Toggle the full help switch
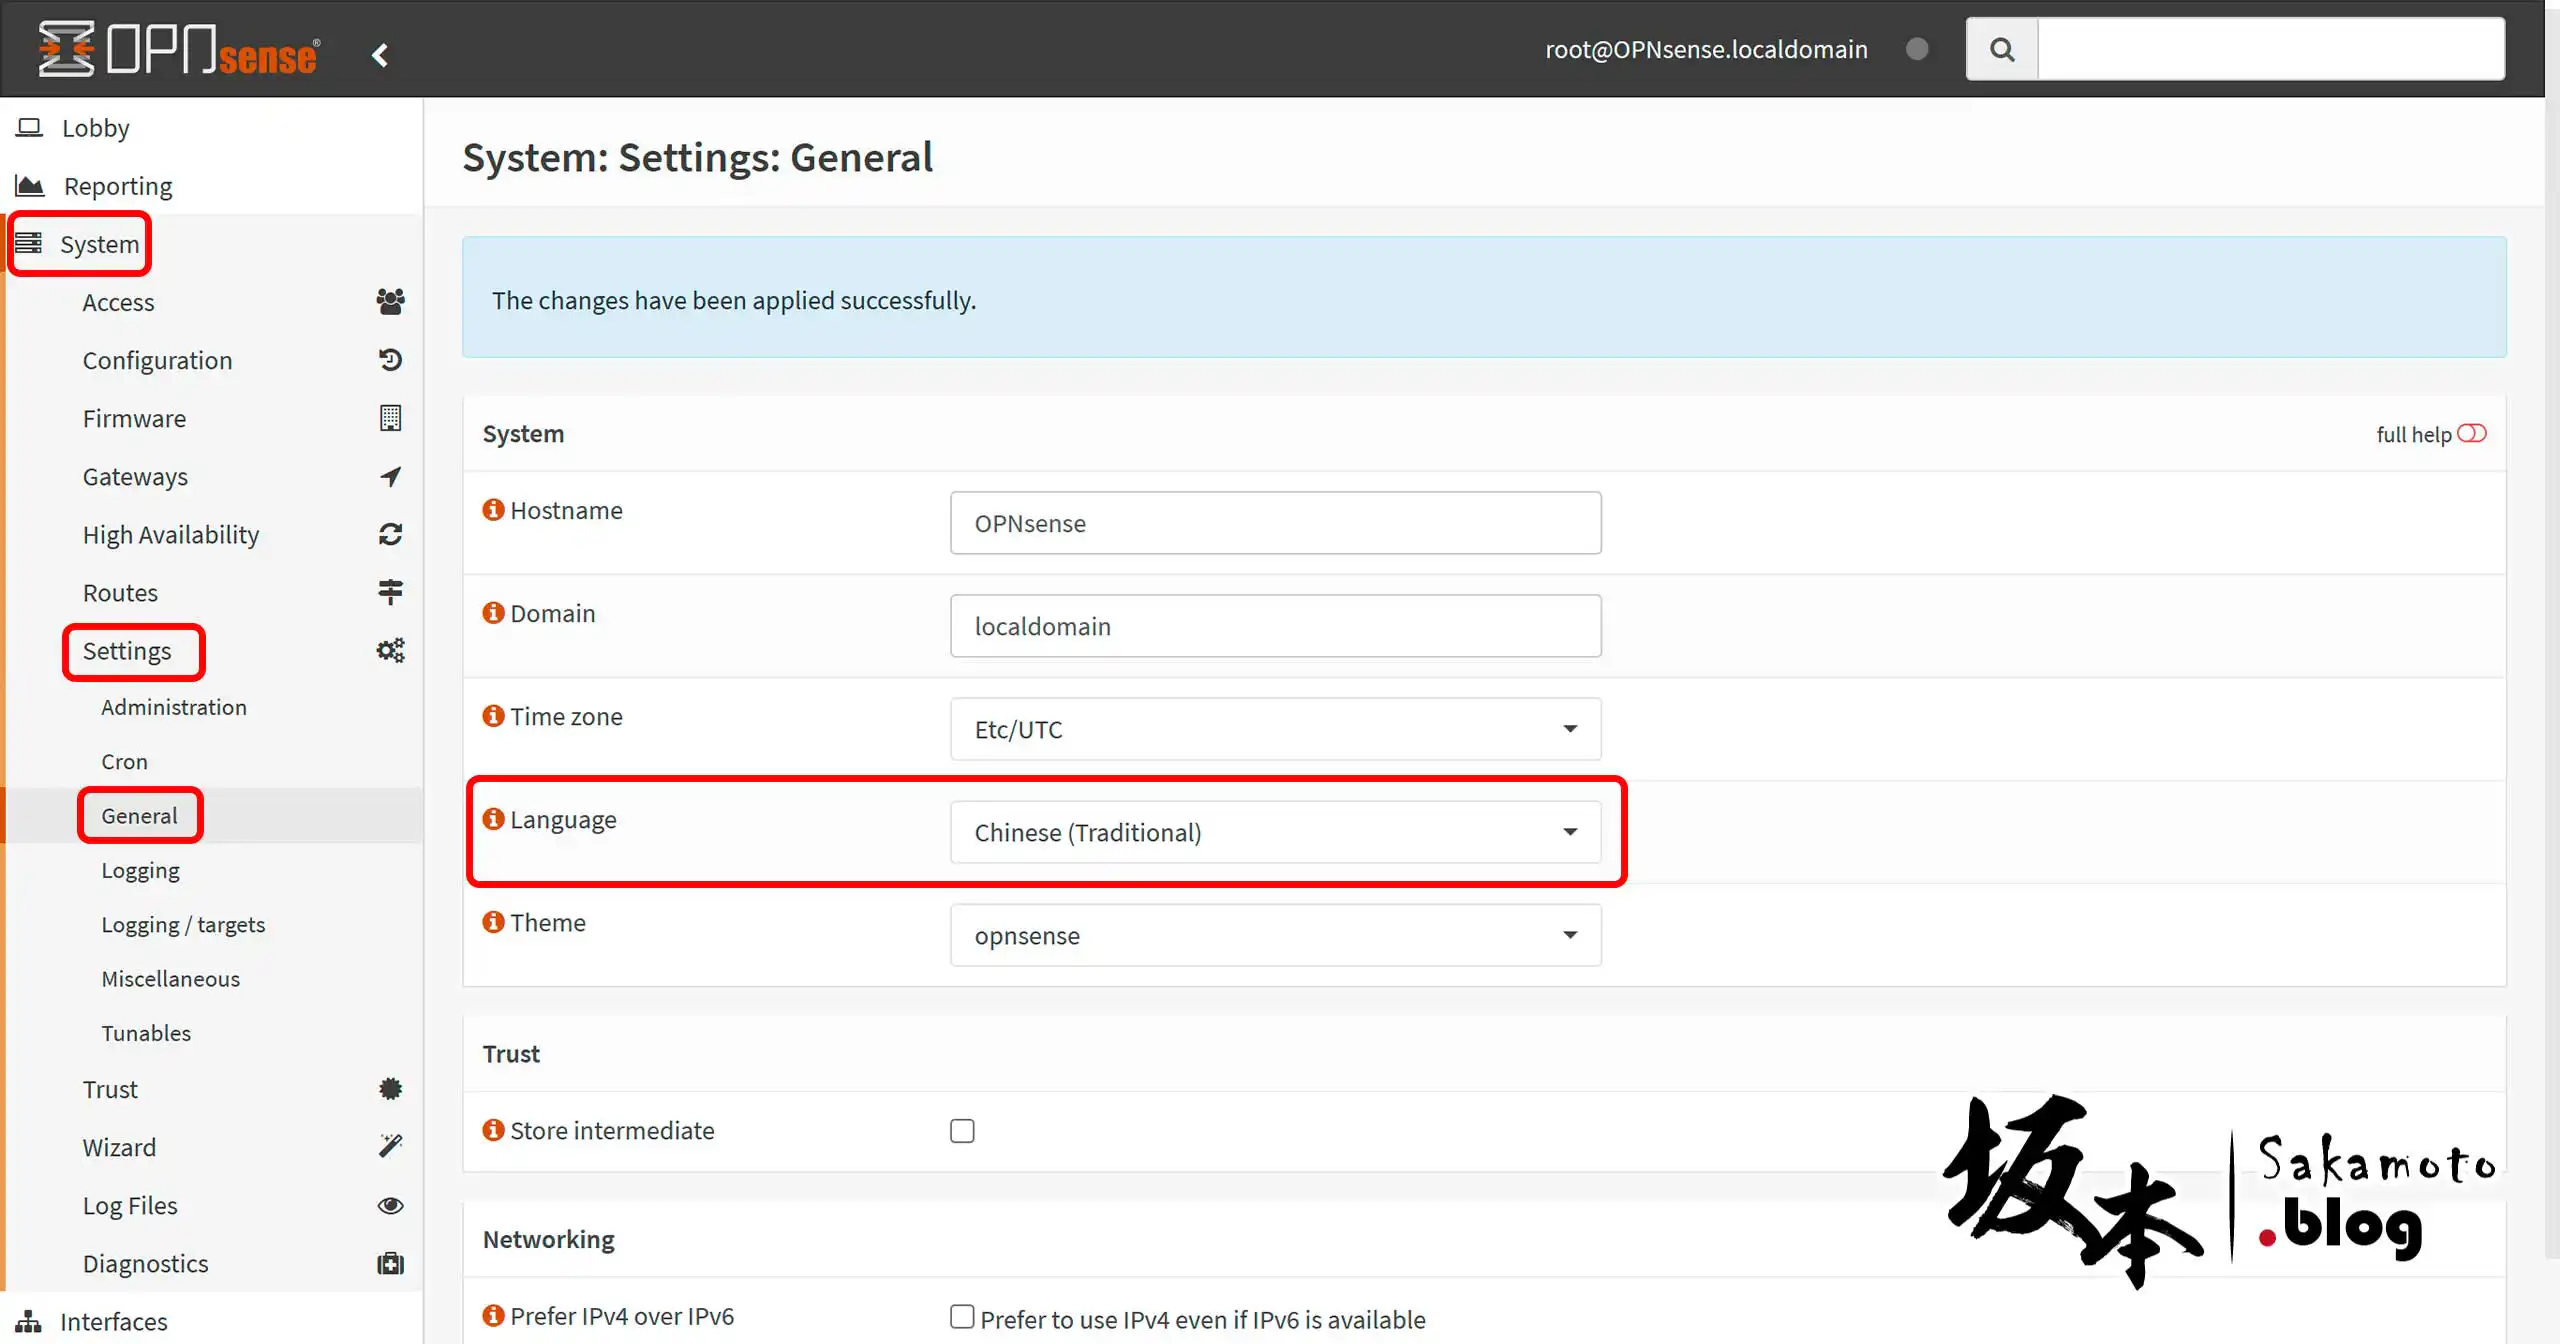 [x=2471, y=433]
